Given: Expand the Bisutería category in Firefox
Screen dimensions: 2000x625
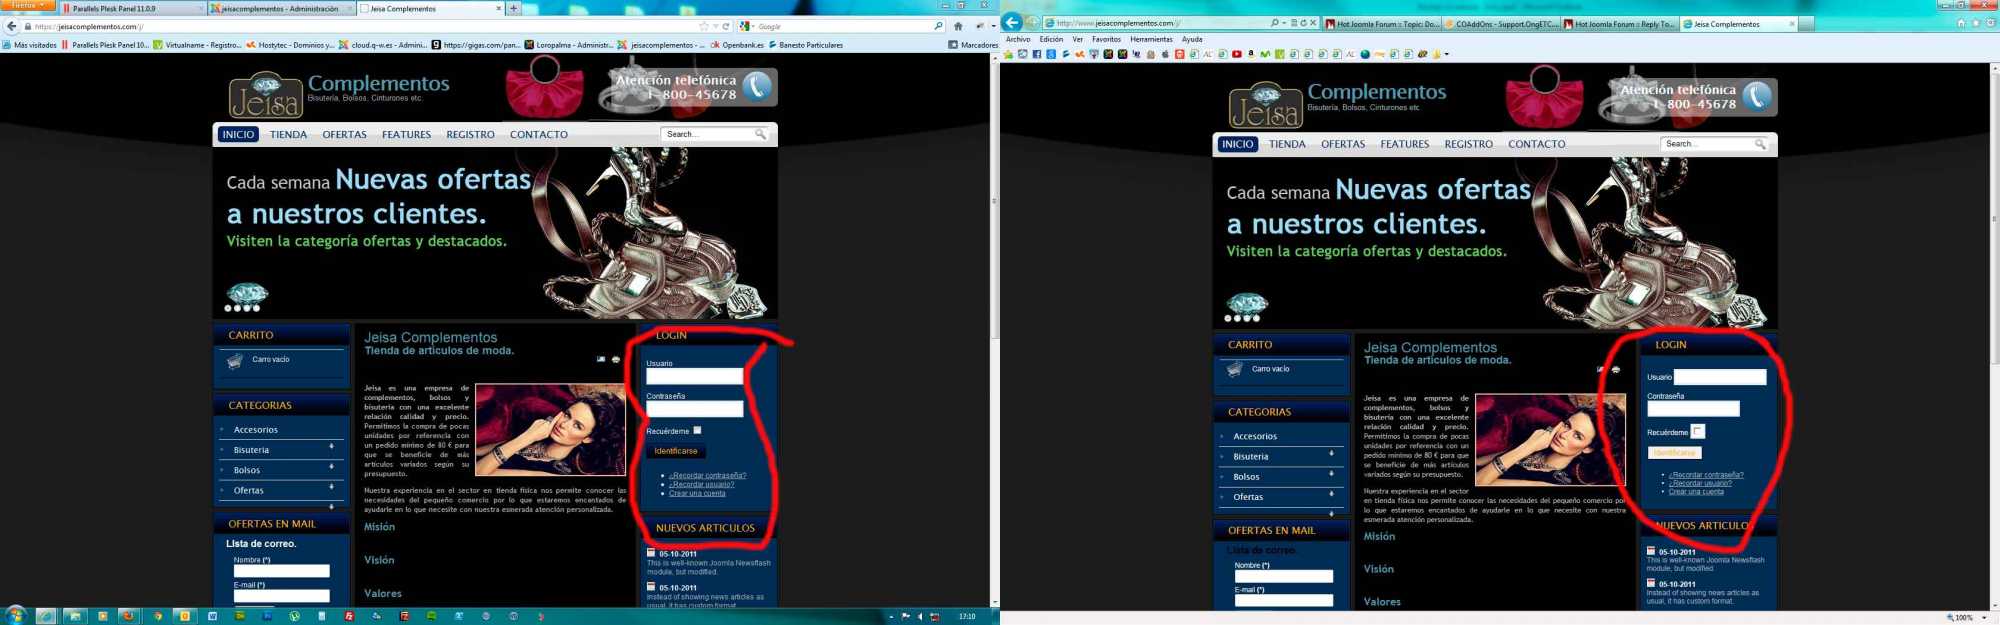Looking at the screenshot, I should pos(331,446).
